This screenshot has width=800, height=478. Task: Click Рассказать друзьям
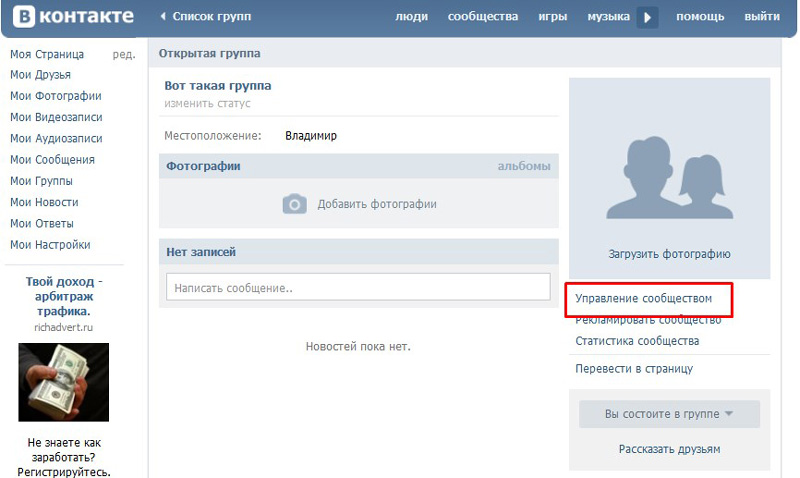(x=669, y=449)
